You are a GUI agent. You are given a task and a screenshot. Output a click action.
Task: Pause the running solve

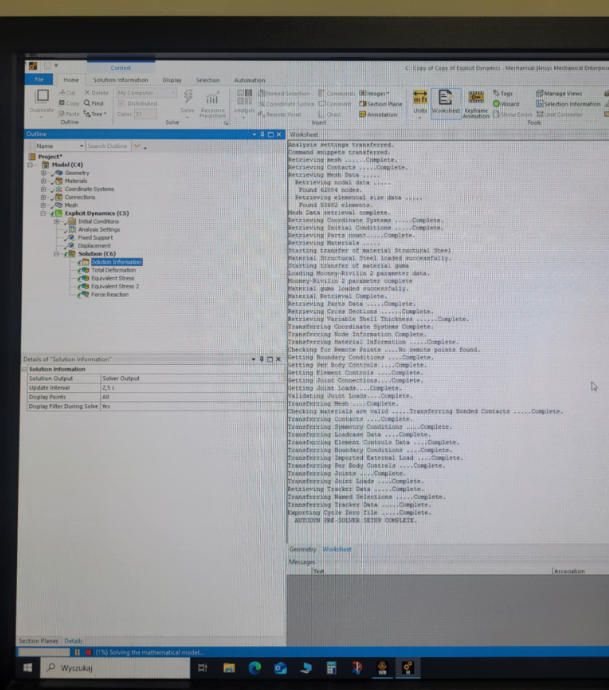77,652
